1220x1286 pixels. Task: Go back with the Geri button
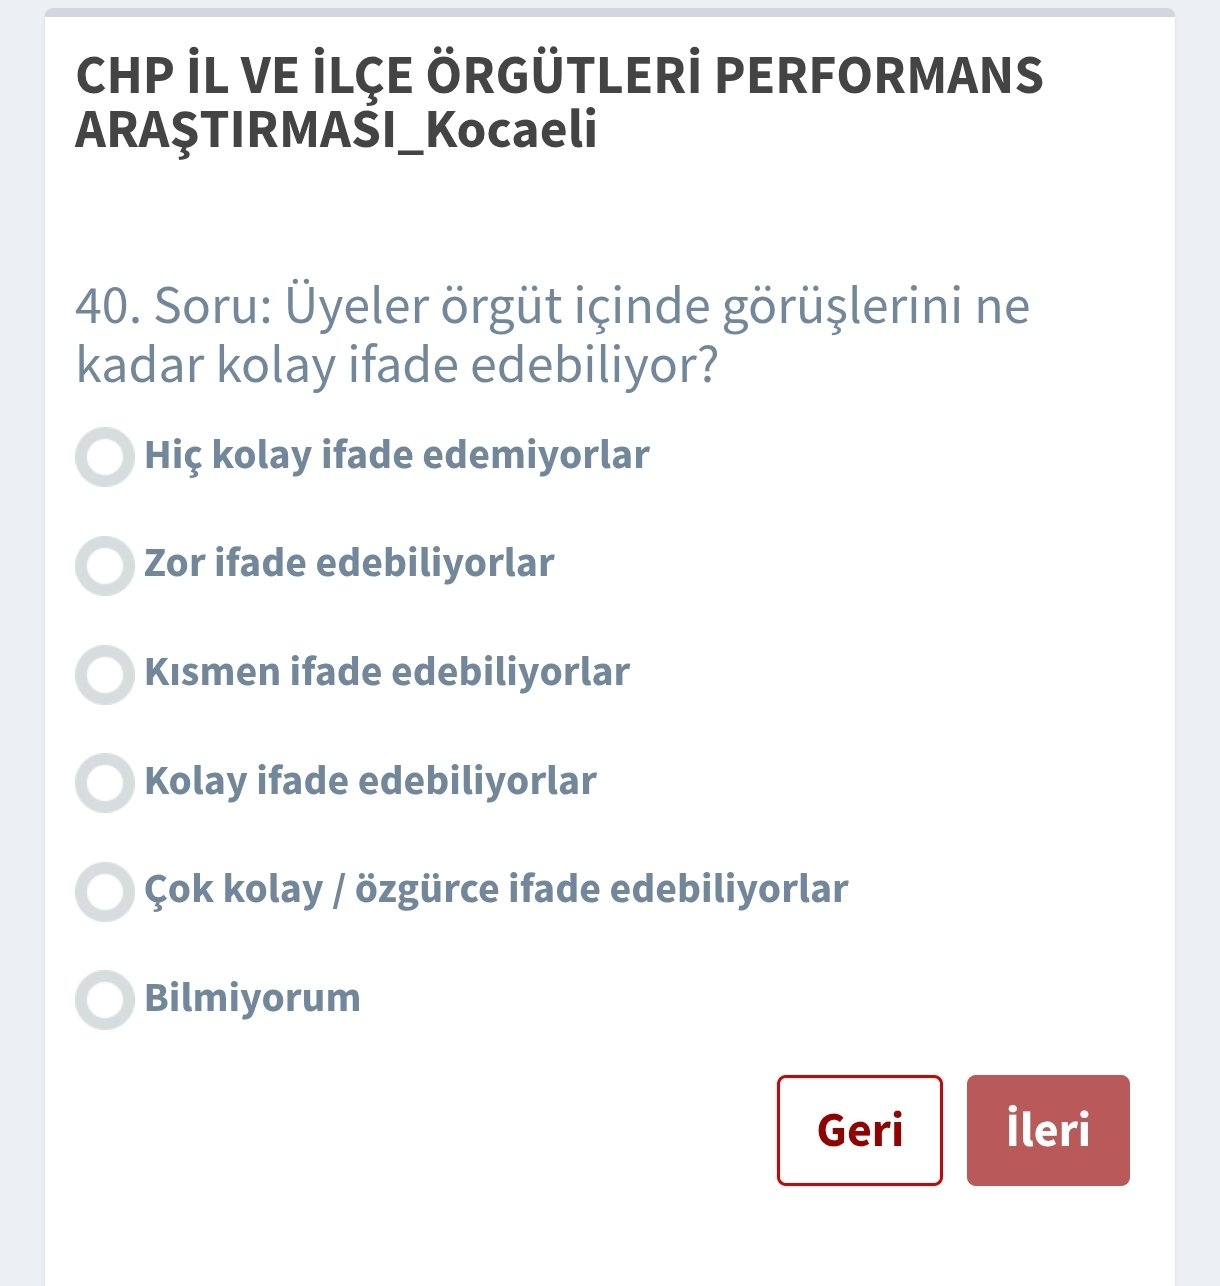click(859, 1130)
